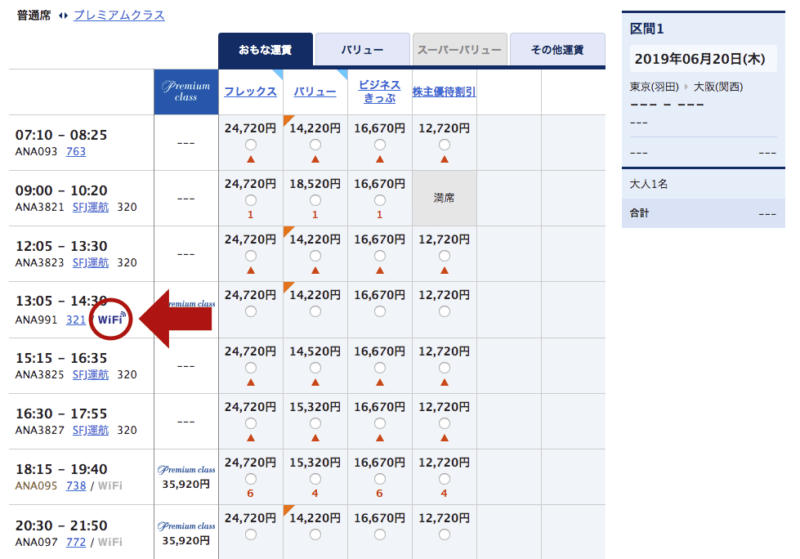Click Premium class icon for ANA095 flight
Image resolution: width=800 pixels, height=559 pixels.
185,468
